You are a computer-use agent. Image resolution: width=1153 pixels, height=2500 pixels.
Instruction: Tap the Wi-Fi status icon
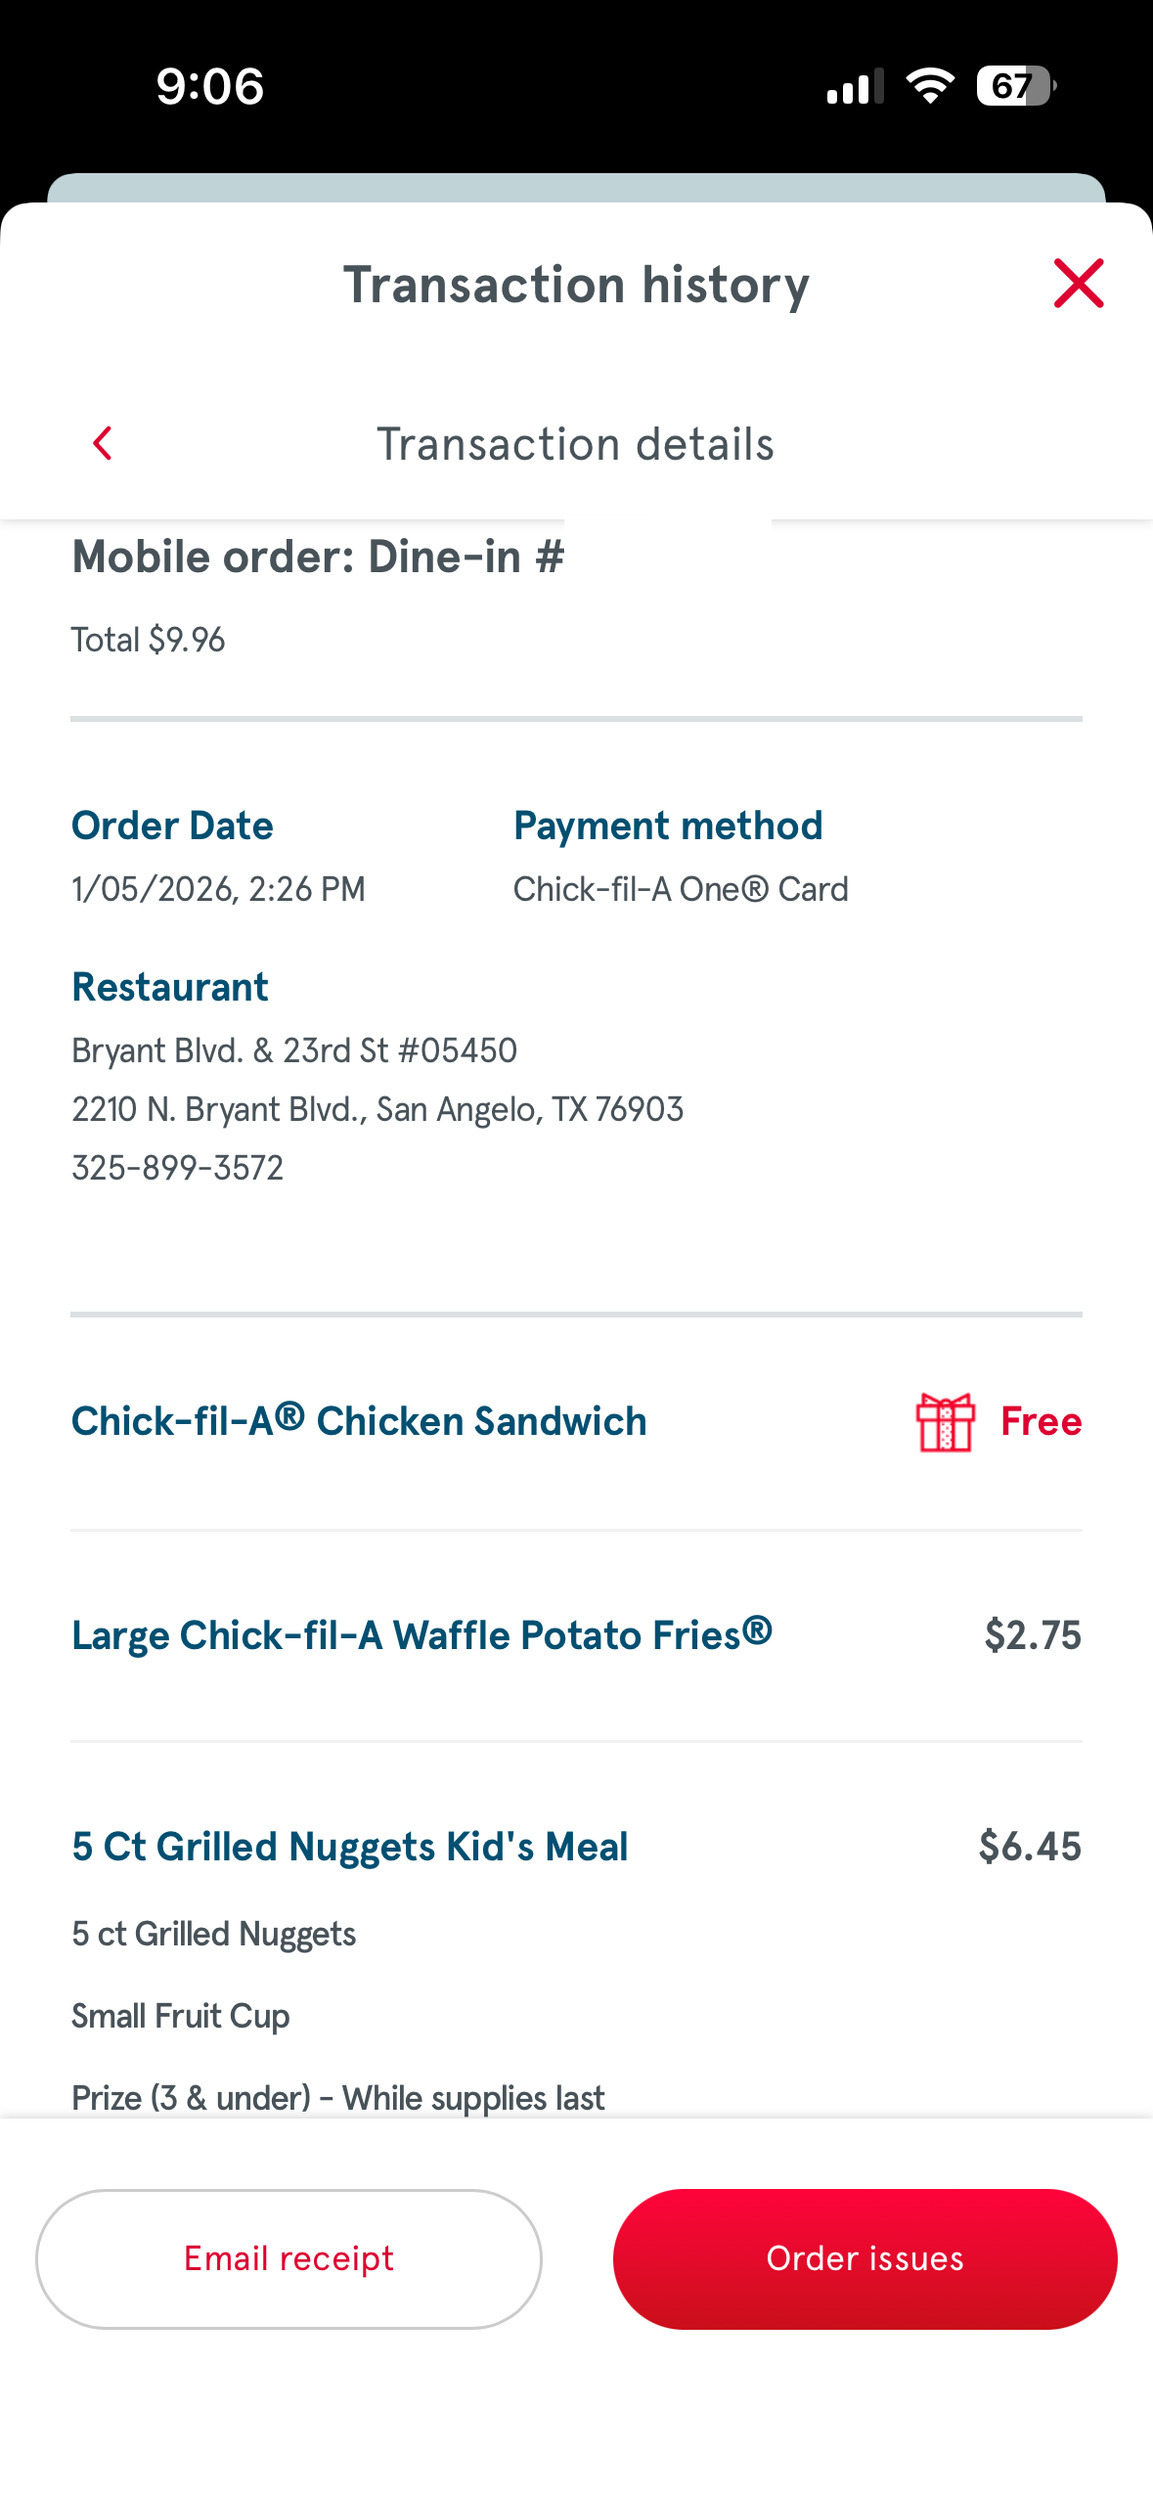pyautogui.click(x=930, y=86)
